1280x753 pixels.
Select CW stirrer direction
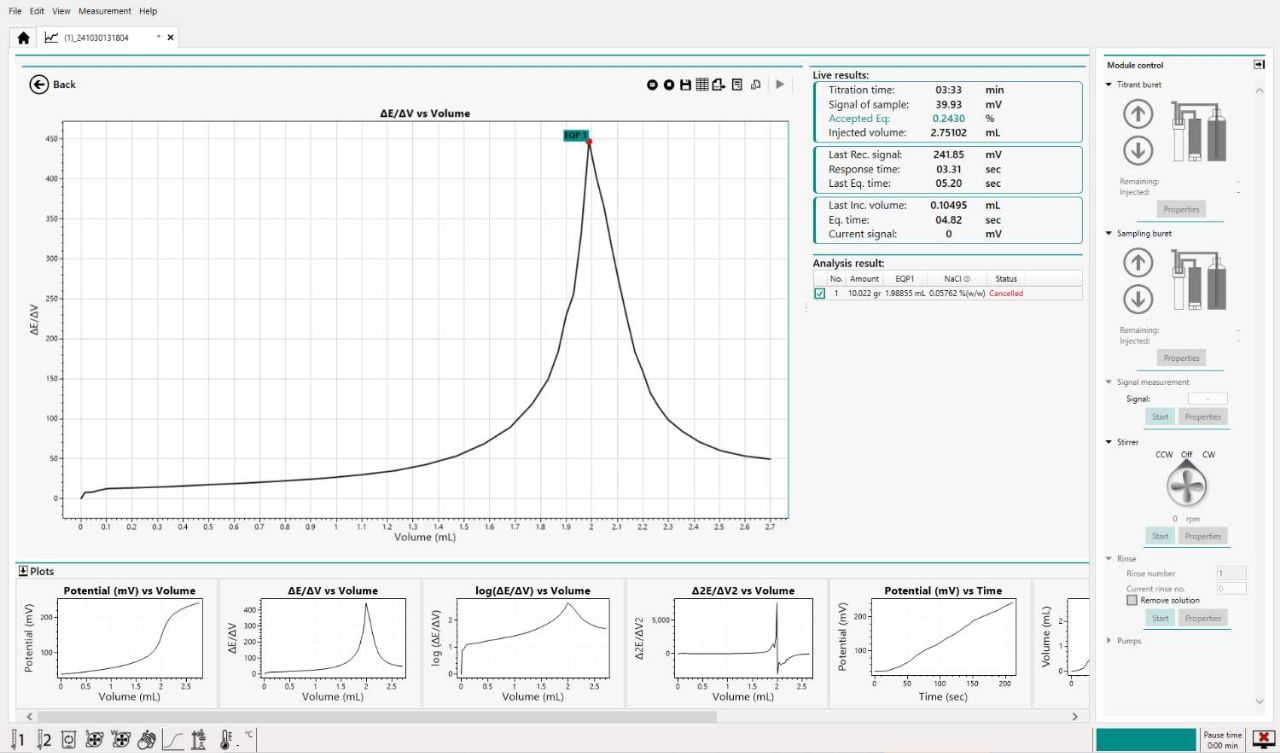1208,455
